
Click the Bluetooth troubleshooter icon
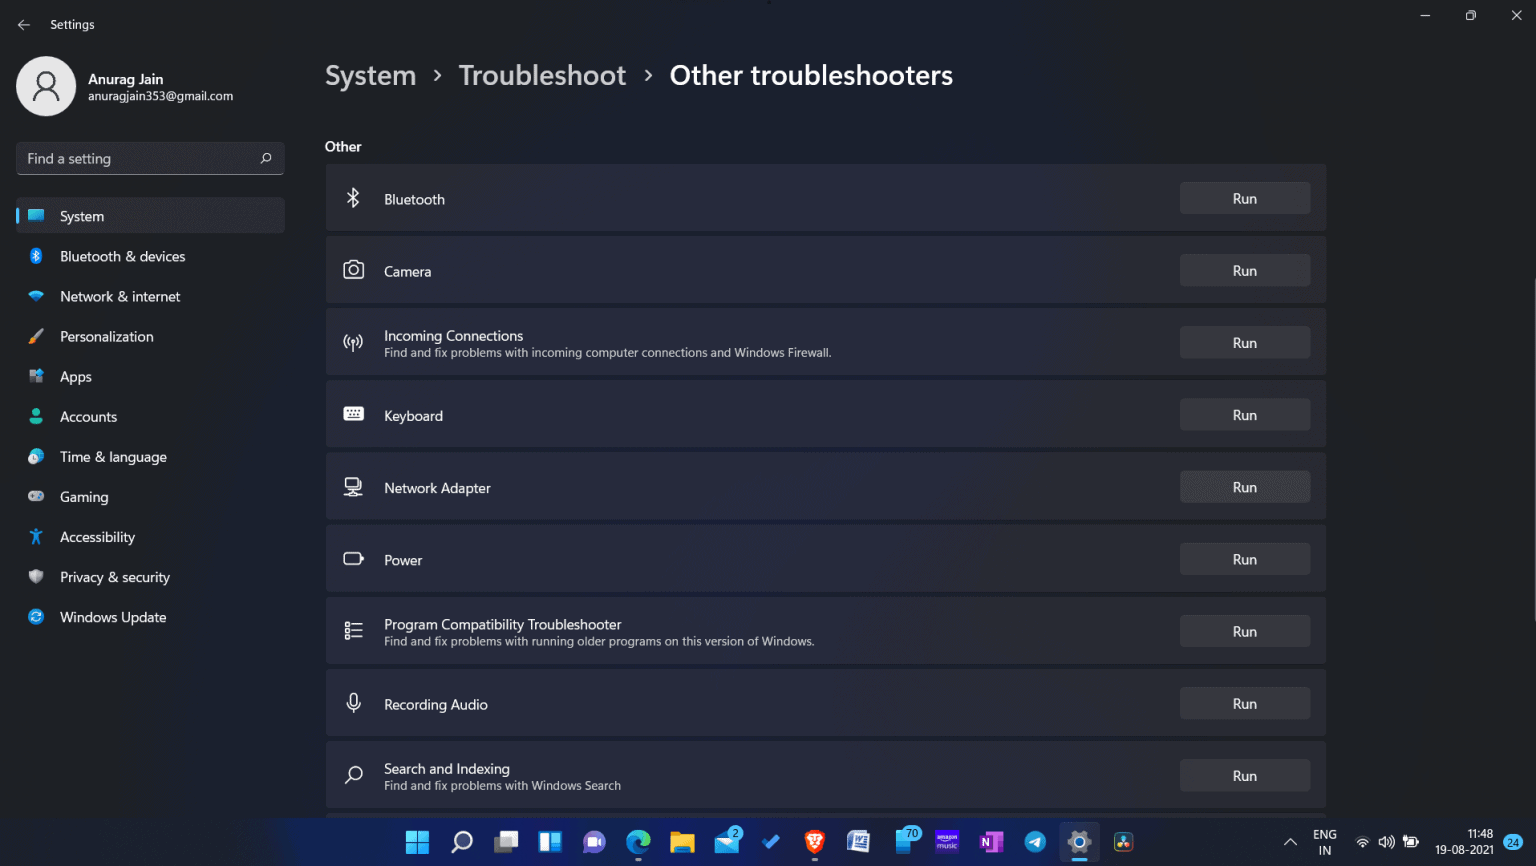(353, 198)
